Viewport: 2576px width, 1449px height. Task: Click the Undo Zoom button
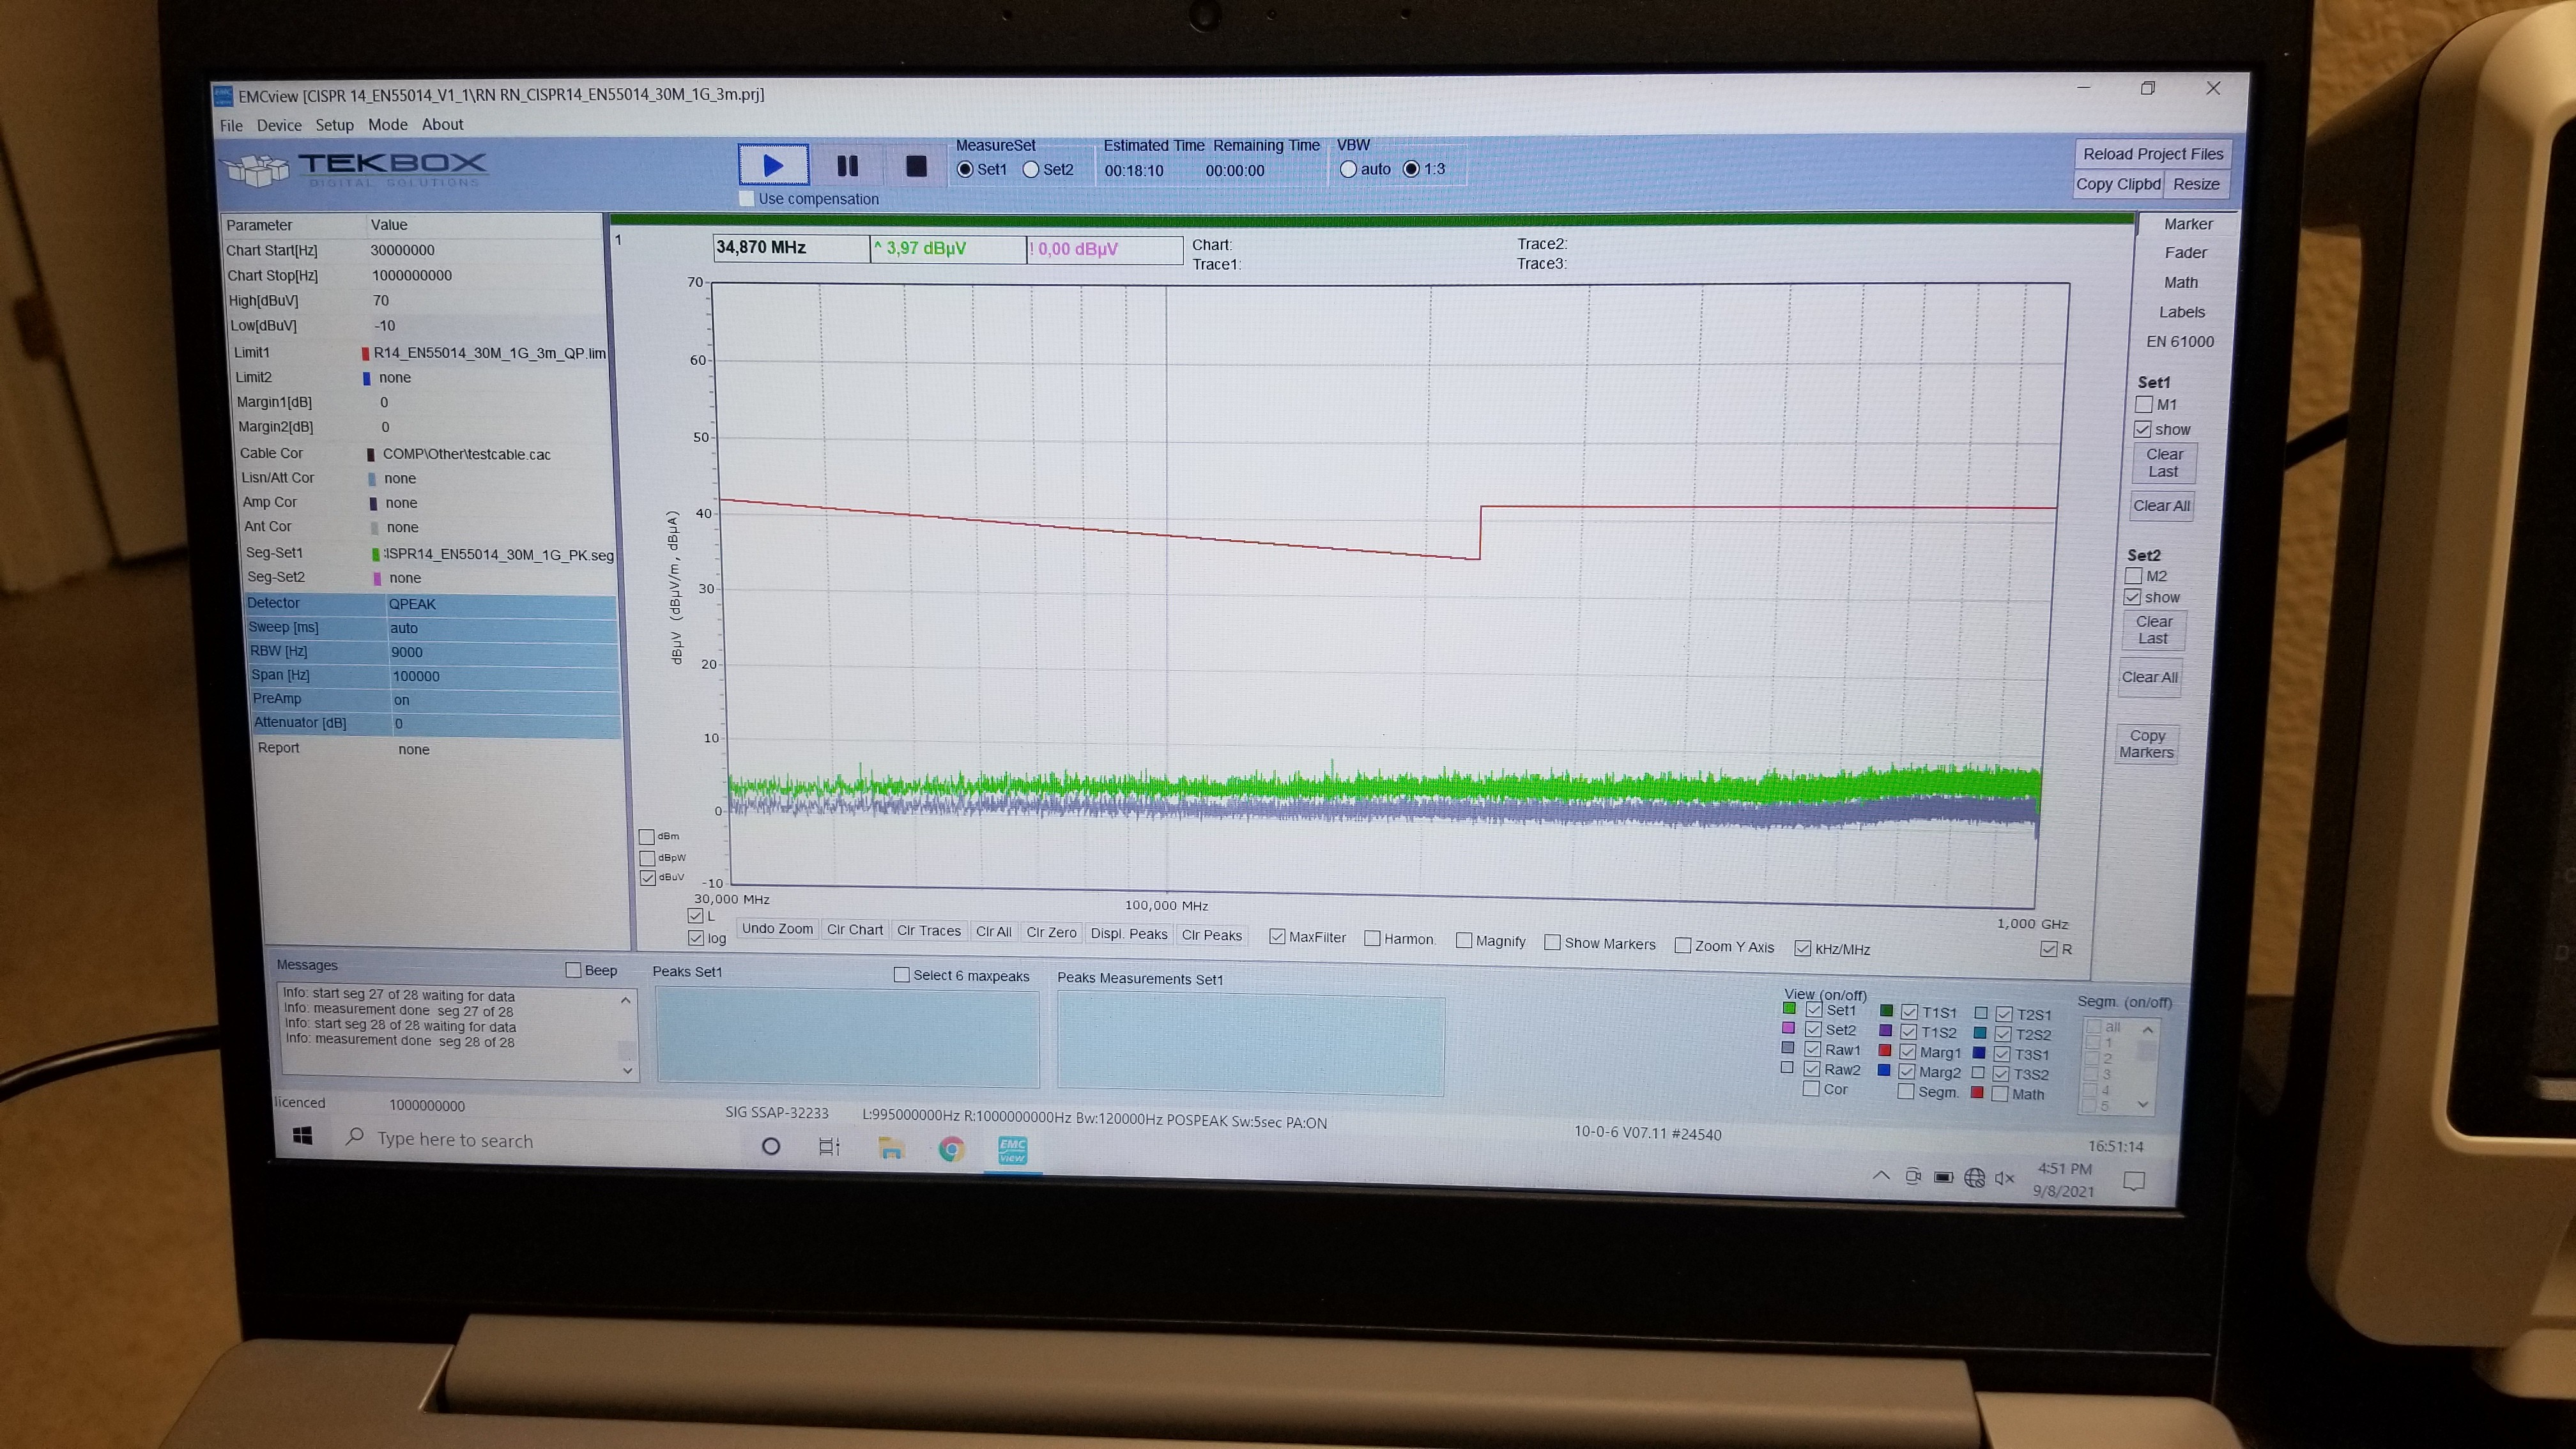point(777,928)
